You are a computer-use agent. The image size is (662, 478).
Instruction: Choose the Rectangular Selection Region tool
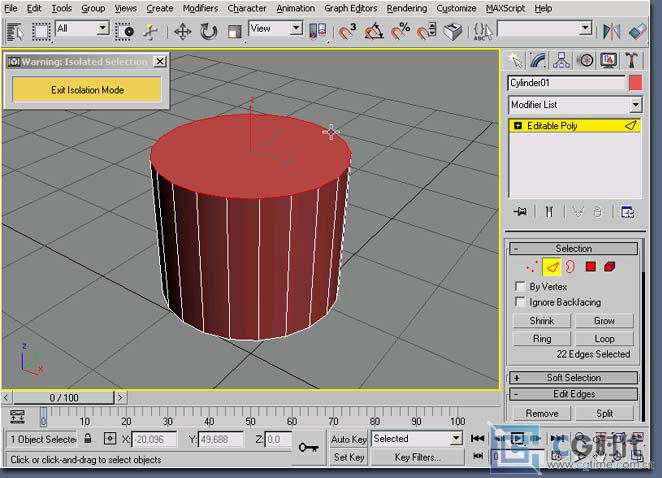coord(41,32)
